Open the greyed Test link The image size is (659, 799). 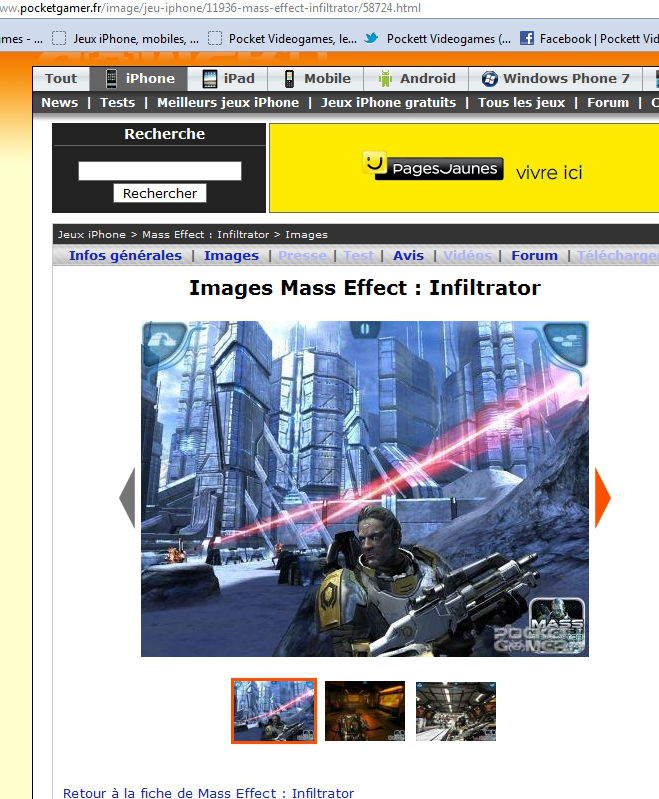pos(359,255)
